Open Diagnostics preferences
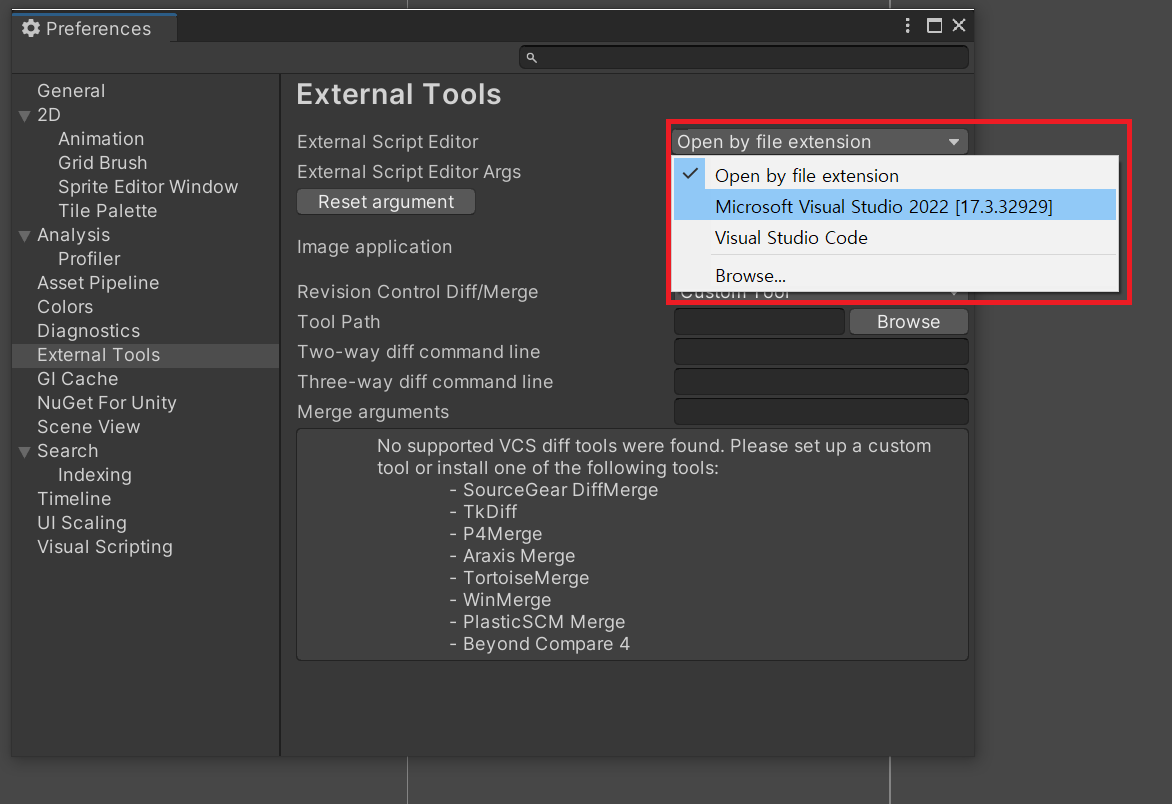The height and width of the screenshot is (804, 1172). [x=88, y=331]
